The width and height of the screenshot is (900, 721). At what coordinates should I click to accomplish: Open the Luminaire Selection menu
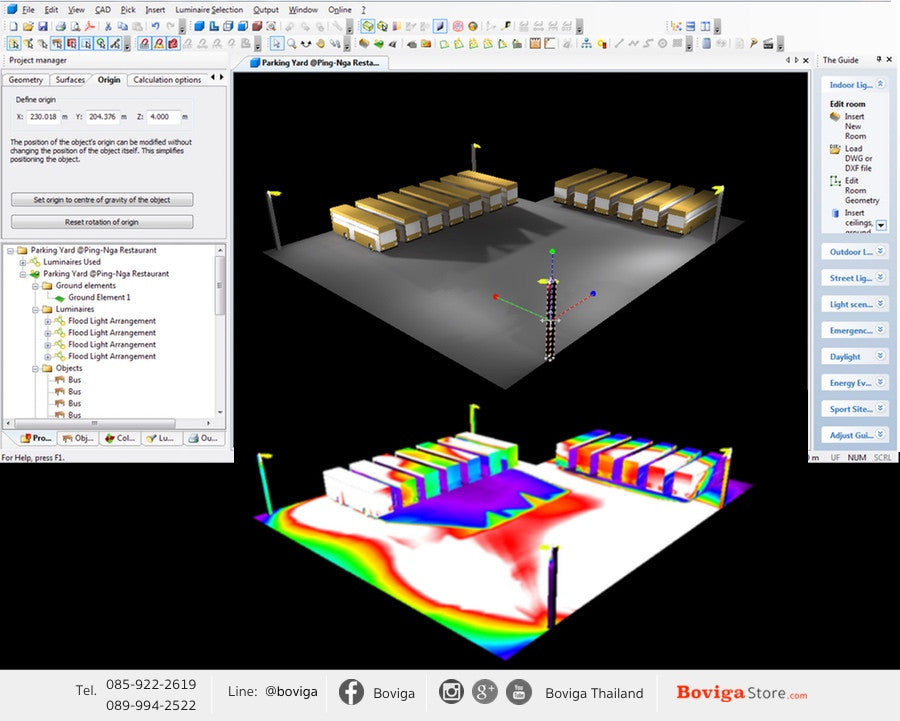pos(208,9)
